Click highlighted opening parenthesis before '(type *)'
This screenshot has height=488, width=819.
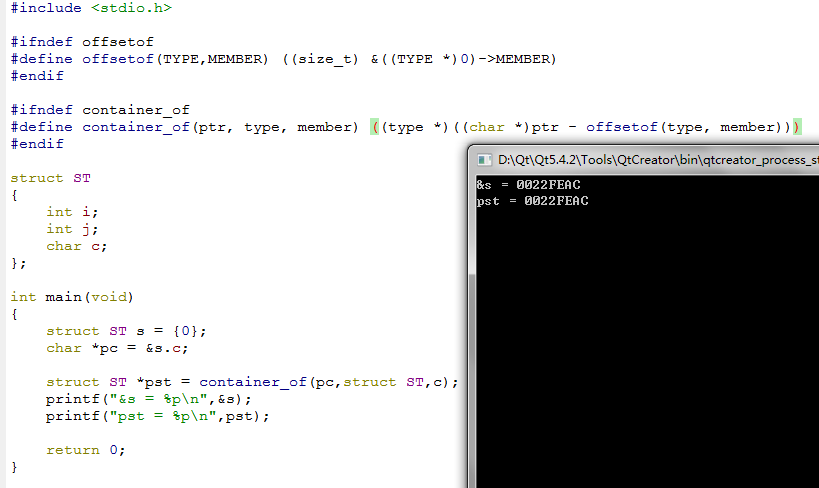click(375, 127)
